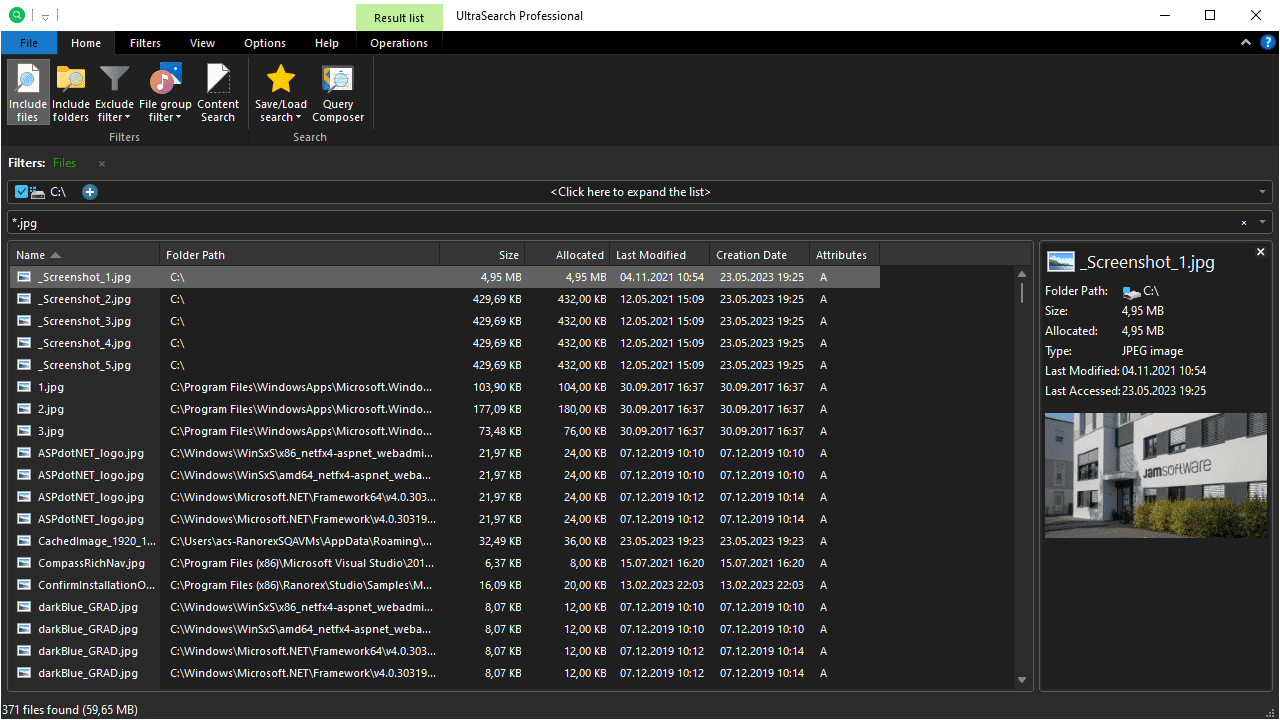This screenshot has height=720, width=1280.
Task: Sort by the Folder Path column header
Action: 300,255
